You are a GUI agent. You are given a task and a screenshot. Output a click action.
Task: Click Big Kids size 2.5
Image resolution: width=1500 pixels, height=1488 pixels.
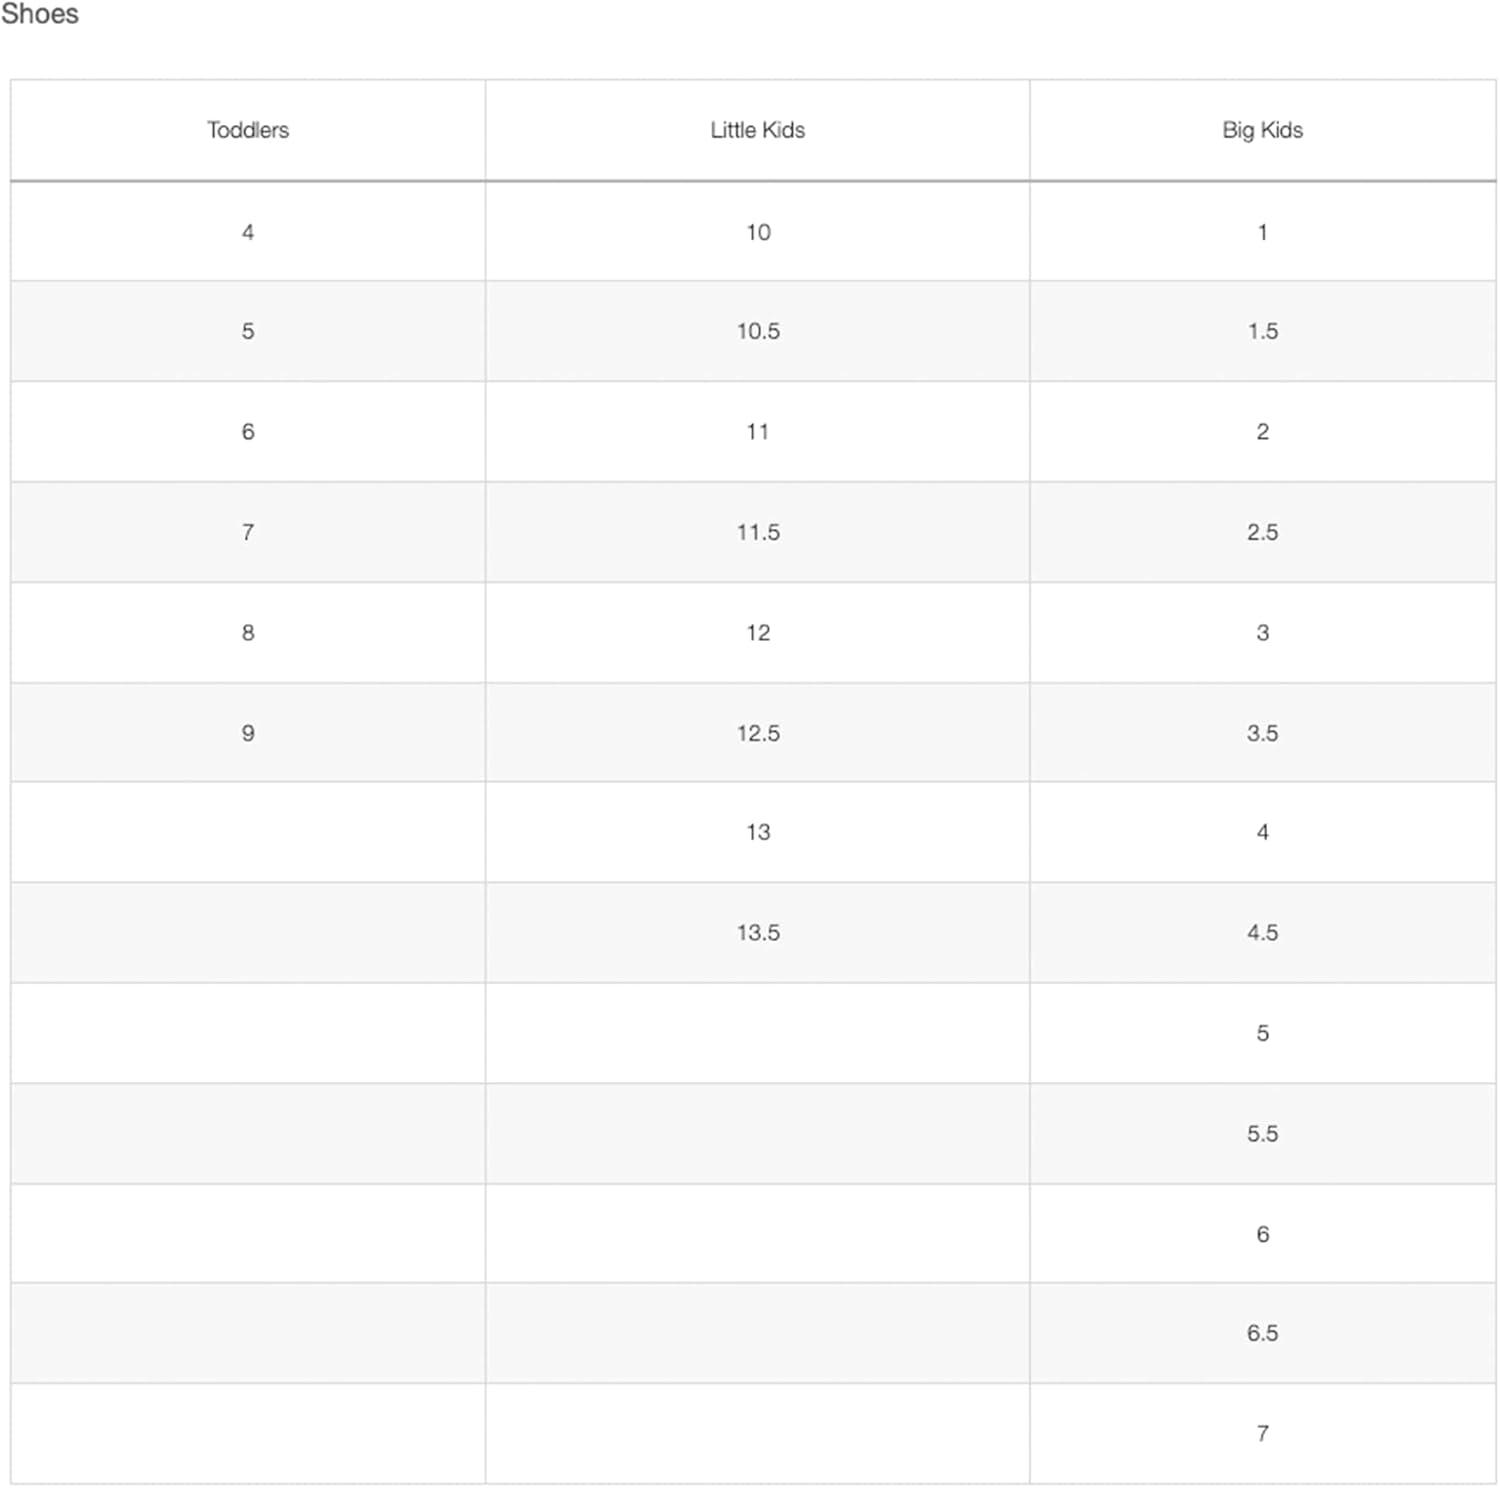click(x=1262, y=532)
